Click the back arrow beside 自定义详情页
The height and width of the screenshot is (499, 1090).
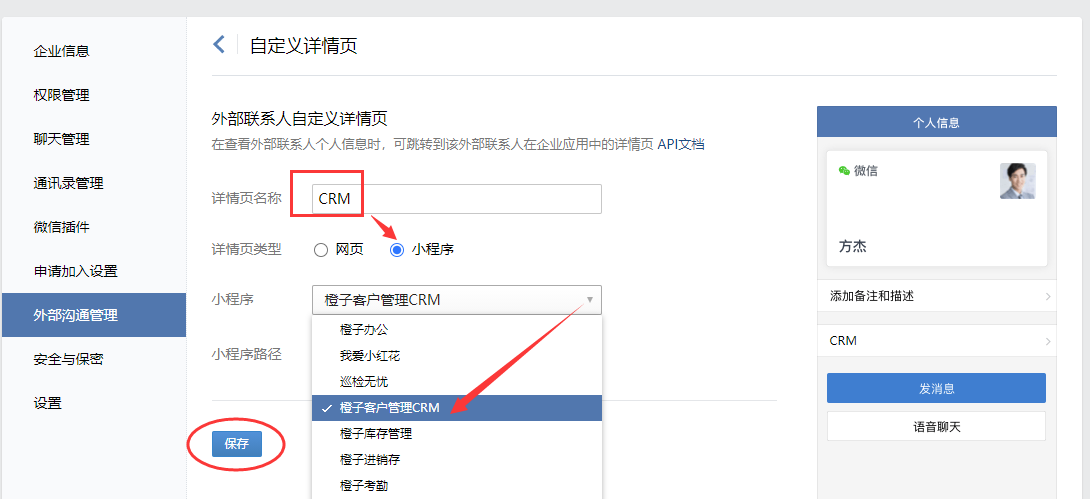pyautogui.click(x=219, y=45)
